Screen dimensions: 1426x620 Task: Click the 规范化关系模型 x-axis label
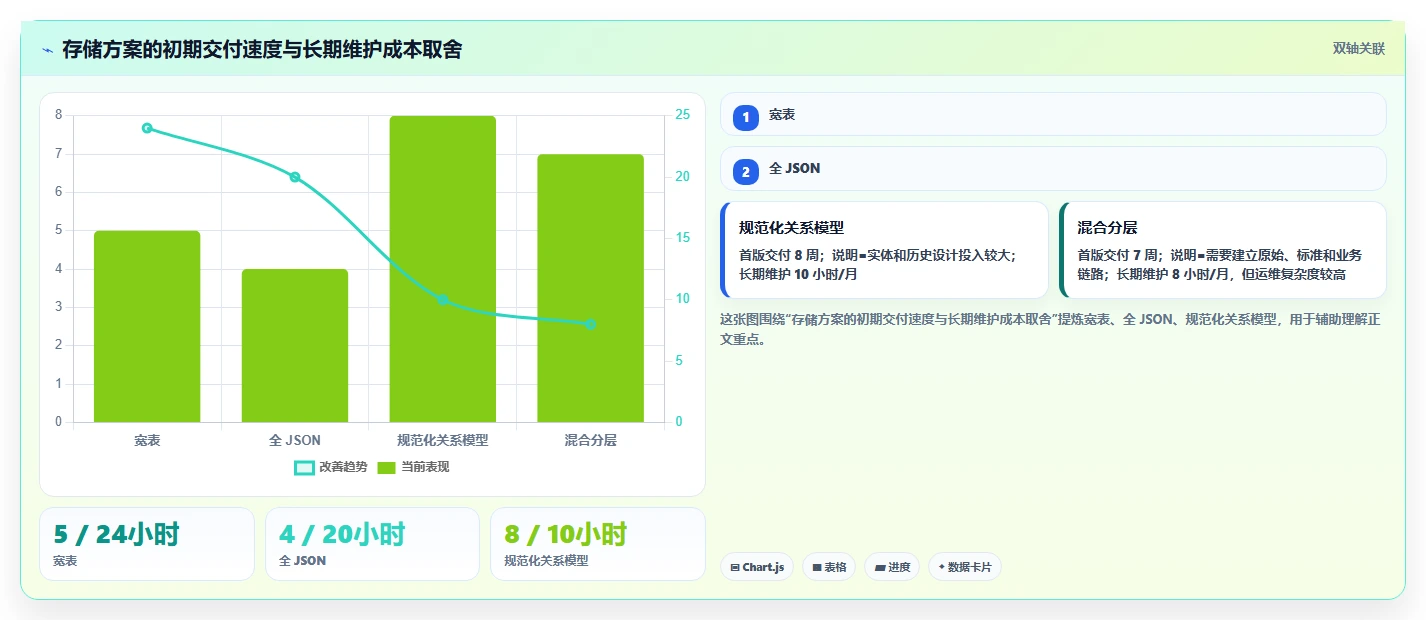(x=443, y=440)
